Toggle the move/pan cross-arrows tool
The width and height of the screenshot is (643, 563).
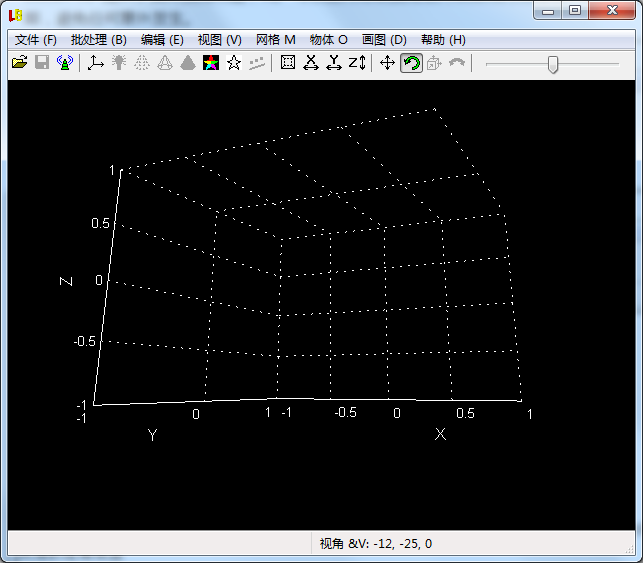(x=388, y=63)
